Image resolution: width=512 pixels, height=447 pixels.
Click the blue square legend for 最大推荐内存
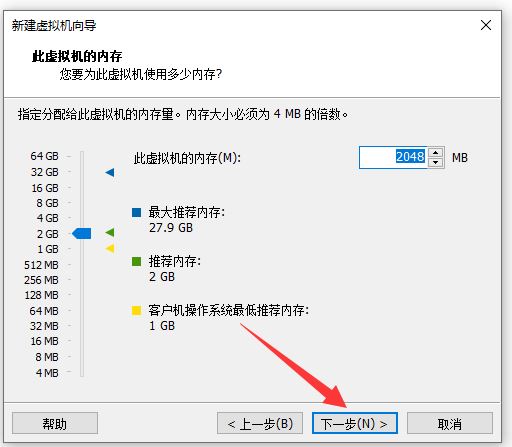pyautogui.click(x=136, y=212)
